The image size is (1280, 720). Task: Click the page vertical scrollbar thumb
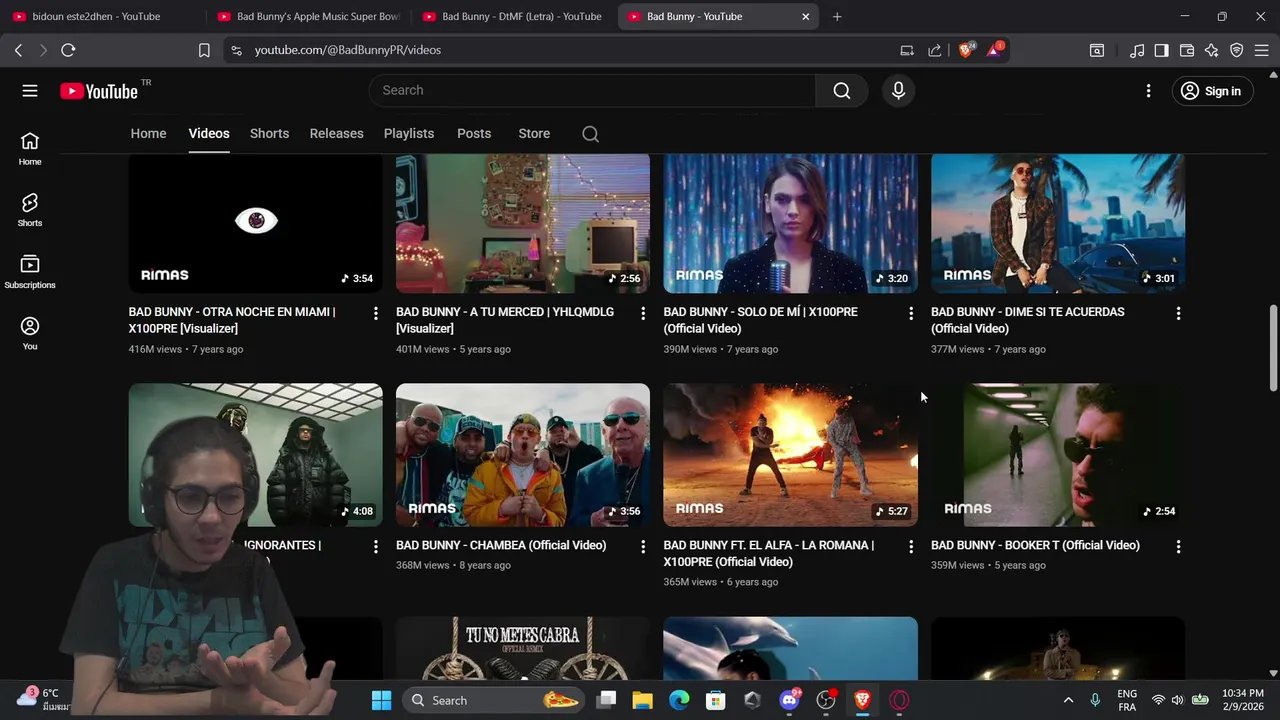pos(1273,348)
